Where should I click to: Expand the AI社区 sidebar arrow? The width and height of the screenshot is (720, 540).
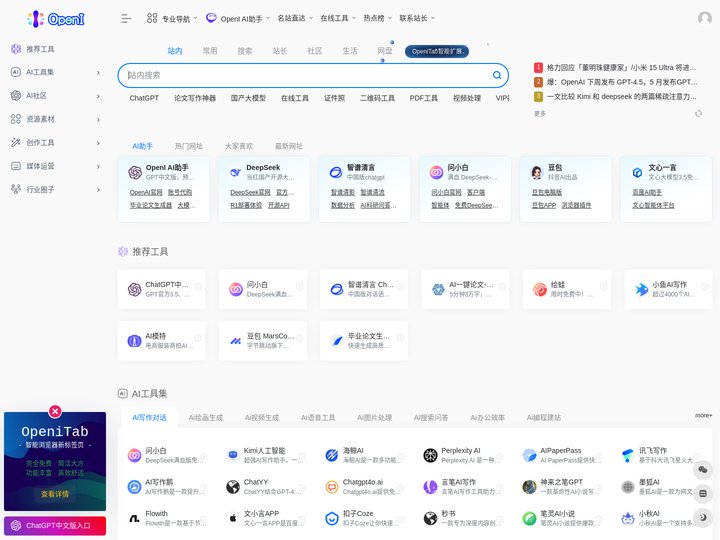click(98, 96)
